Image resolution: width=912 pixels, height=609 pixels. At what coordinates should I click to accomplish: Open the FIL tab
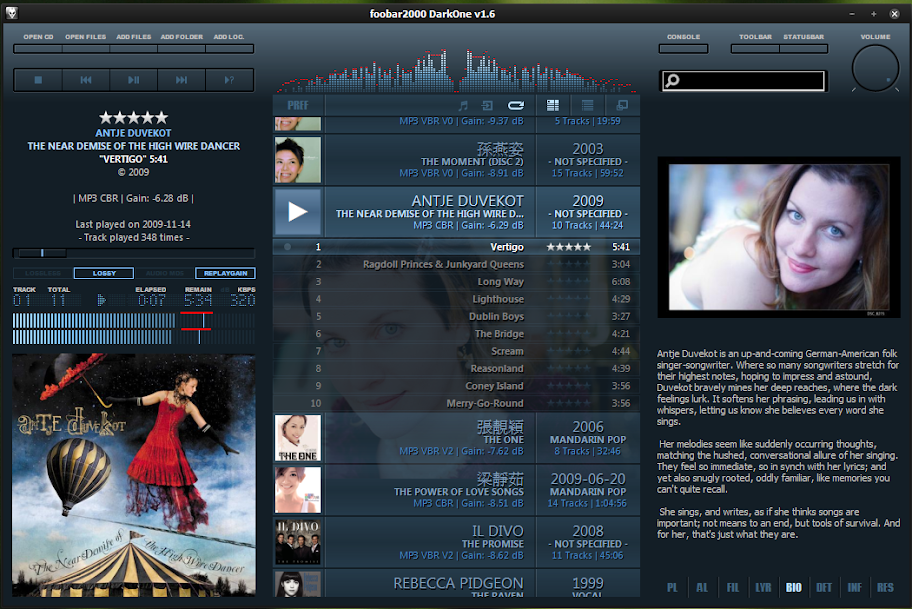click(x=733, y=587)
